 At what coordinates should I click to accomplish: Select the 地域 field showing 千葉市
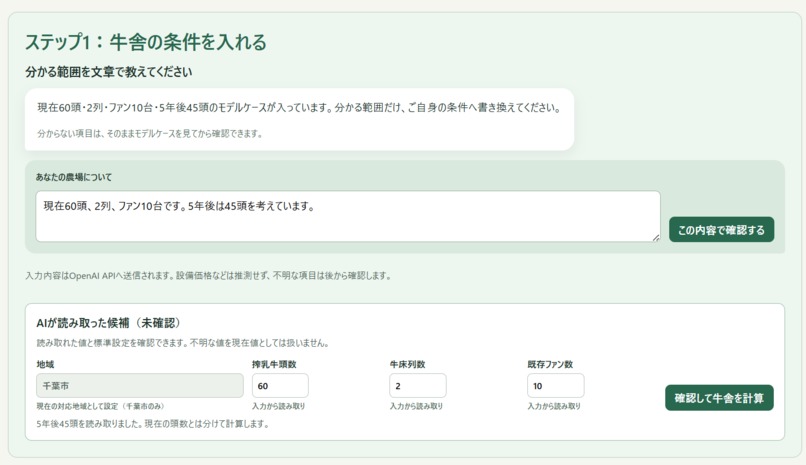(140, 385)
